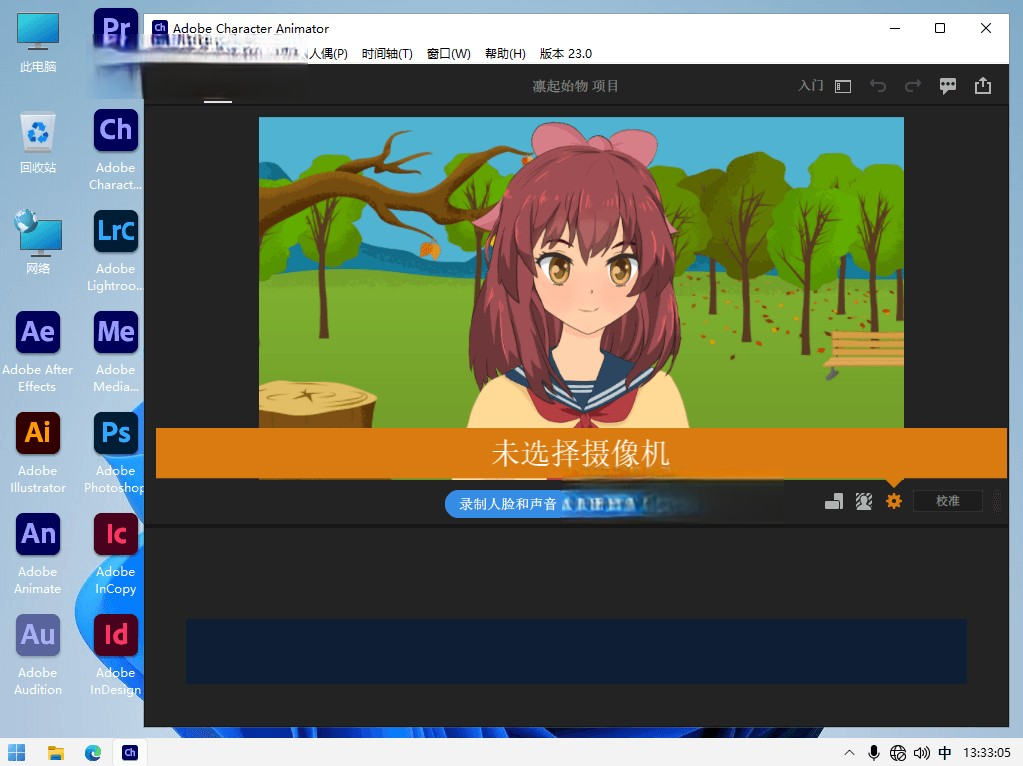
Task: Open the 帮助(H) menu
Action: coord(505,54)
